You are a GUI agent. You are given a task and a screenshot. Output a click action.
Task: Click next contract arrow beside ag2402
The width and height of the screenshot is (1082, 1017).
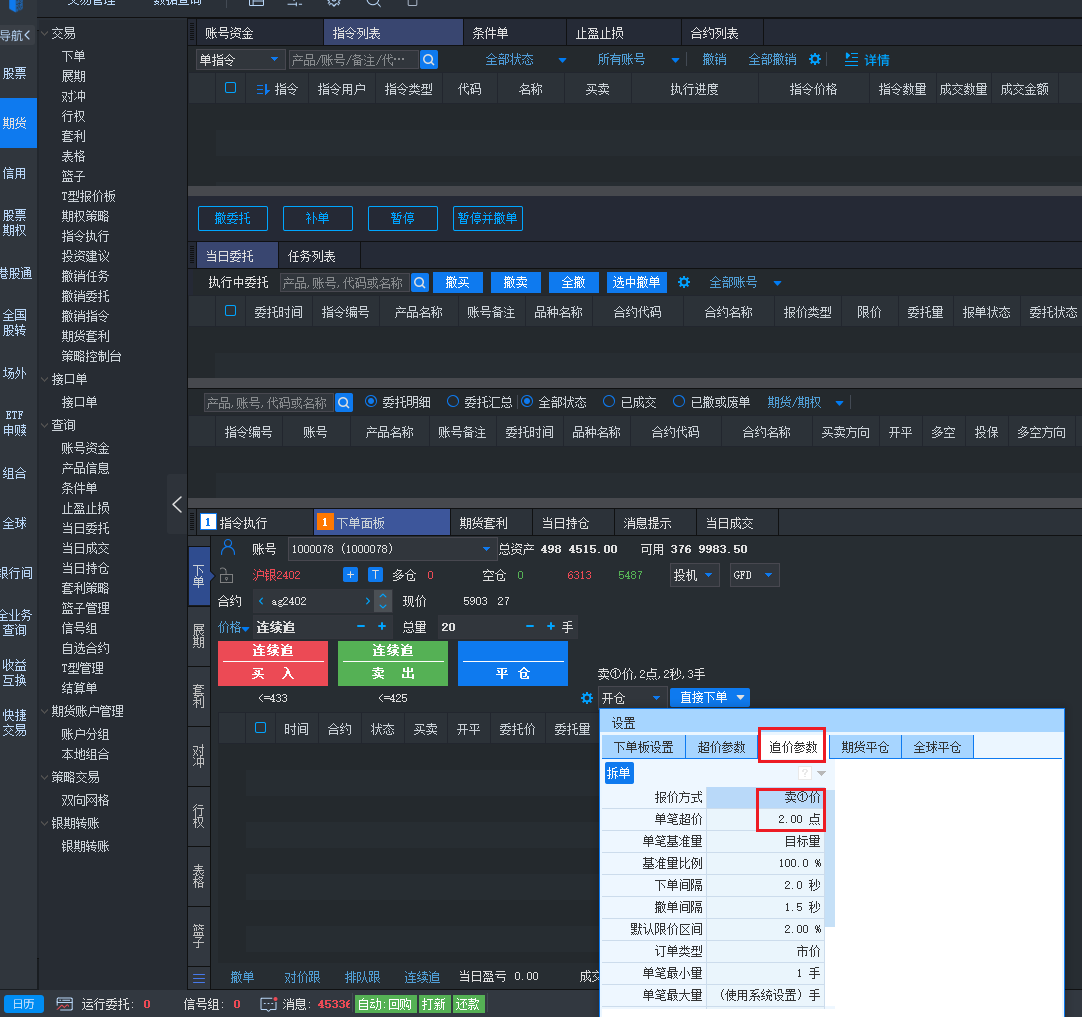368,601
